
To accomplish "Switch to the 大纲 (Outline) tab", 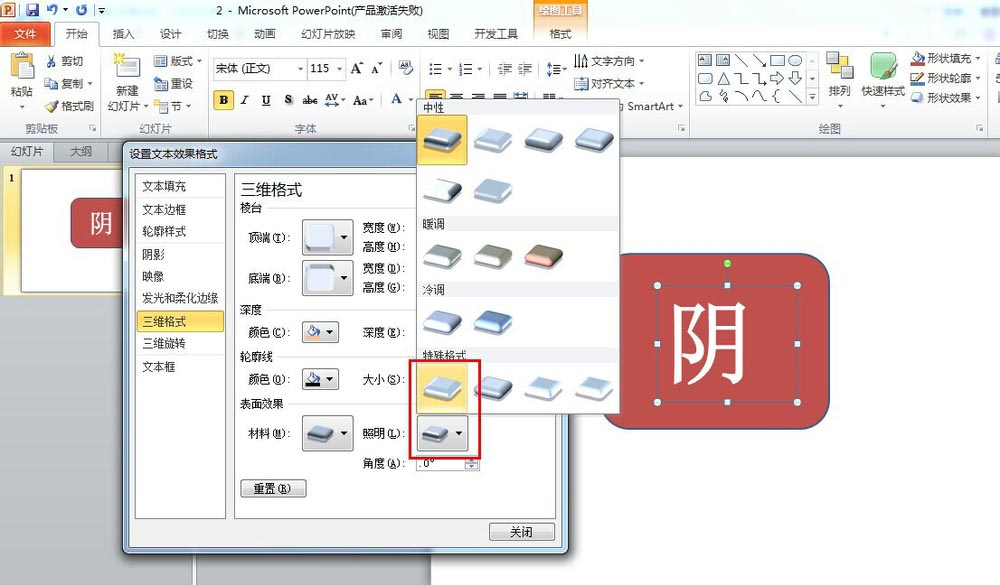I will click(x=81, y=151).
